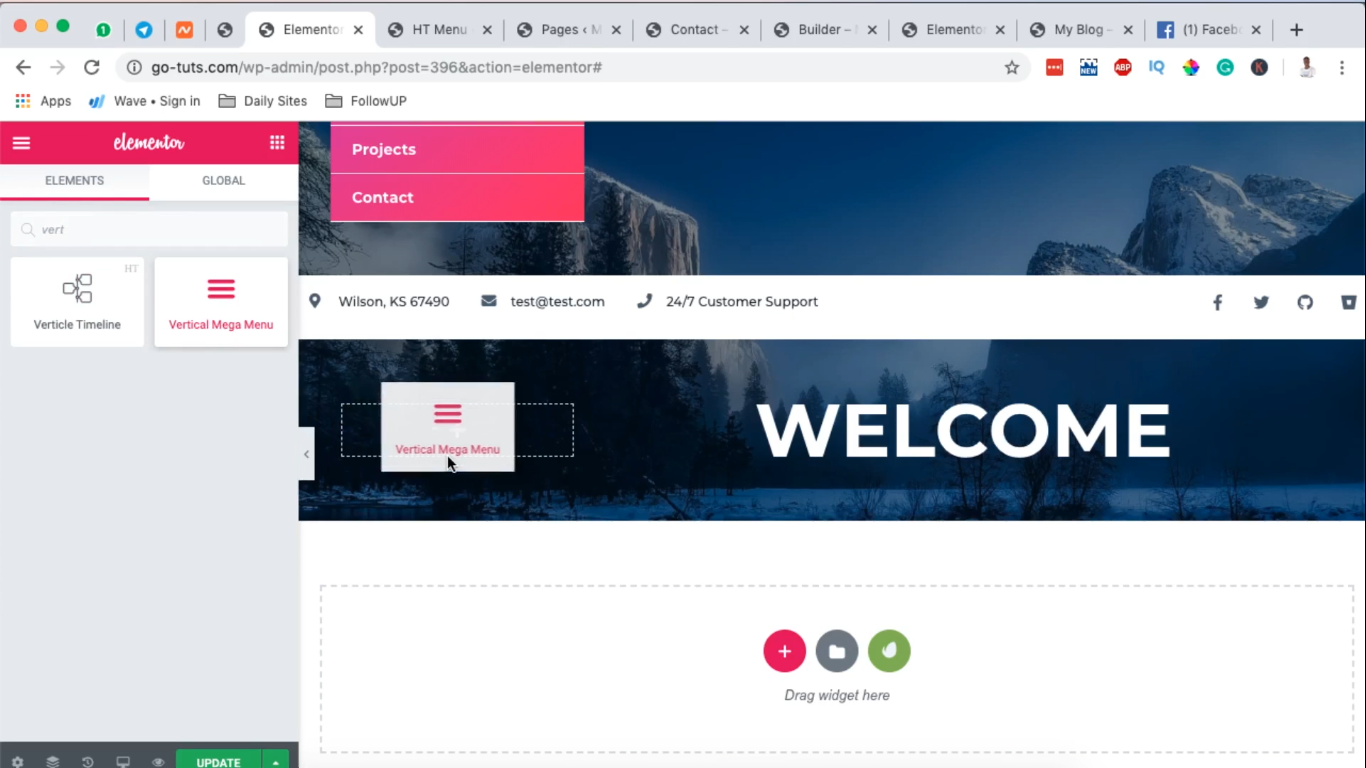Screen dimensions: 1366x768
Task: Open the Navigator layers icon
Action: pos(53,762)
